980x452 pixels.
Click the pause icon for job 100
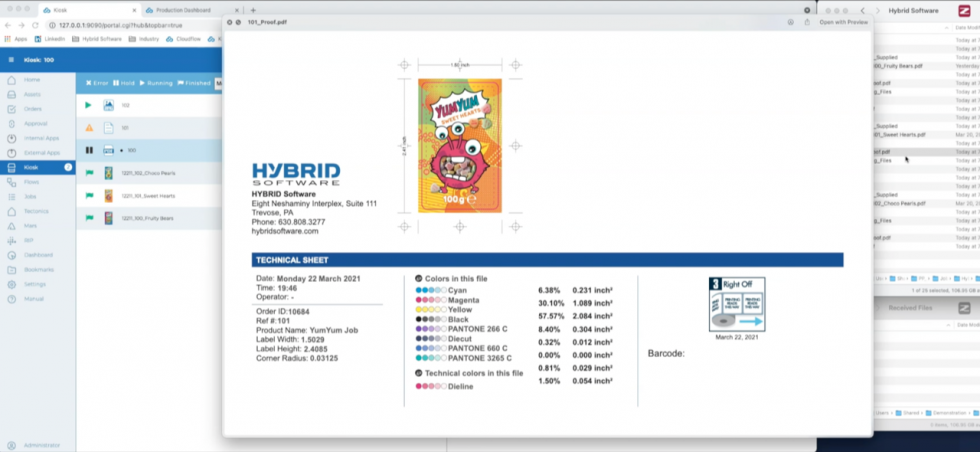click(89, 150)
